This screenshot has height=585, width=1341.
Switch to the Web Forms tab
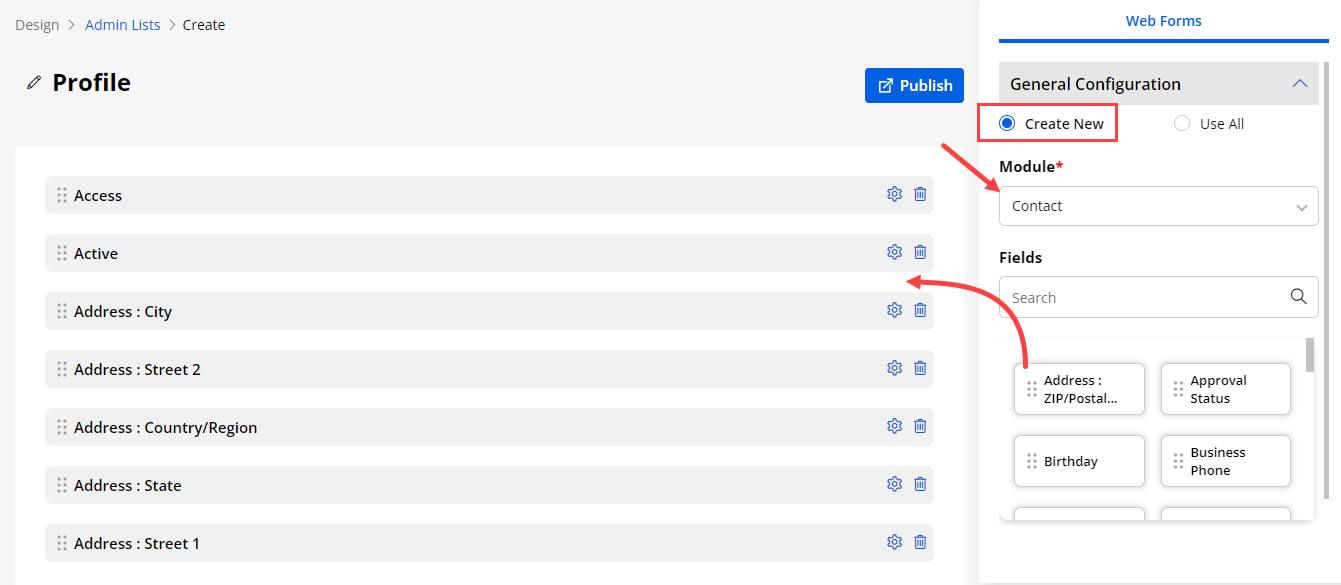click(1163, 21)
